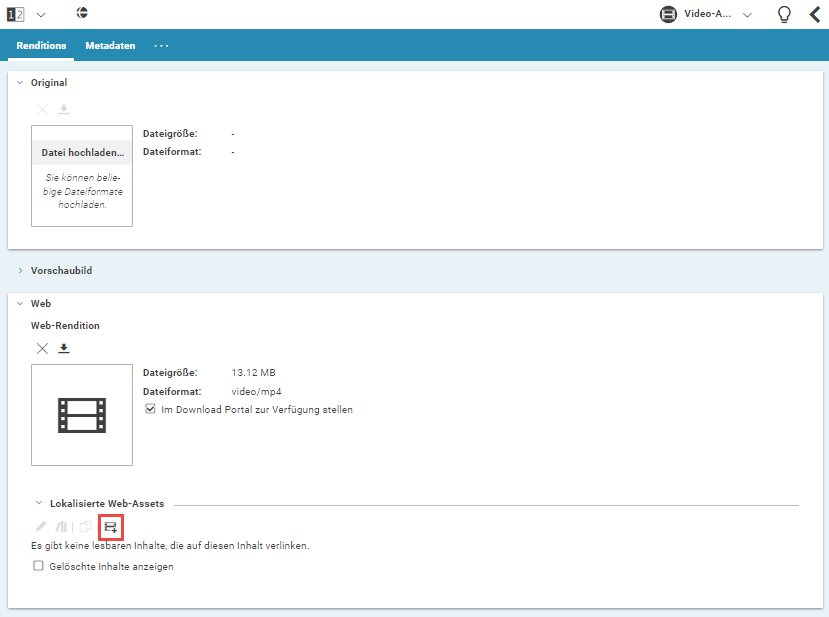Enable Gelöschte Inhalte anzeigen checkbox
This screenshot has width=829, height=617.
(x=39, y=566)
